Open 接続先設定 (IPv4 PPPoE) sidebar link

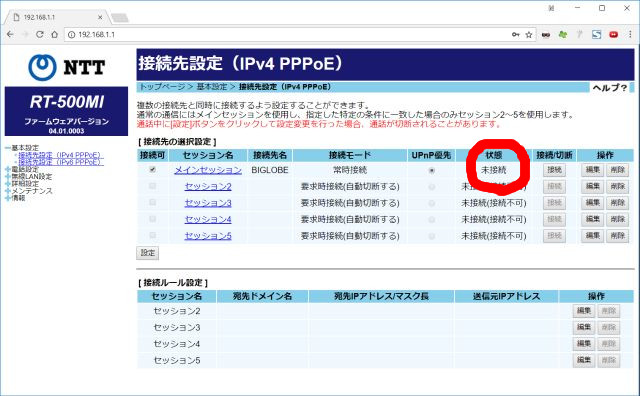[x=60, y=155]
